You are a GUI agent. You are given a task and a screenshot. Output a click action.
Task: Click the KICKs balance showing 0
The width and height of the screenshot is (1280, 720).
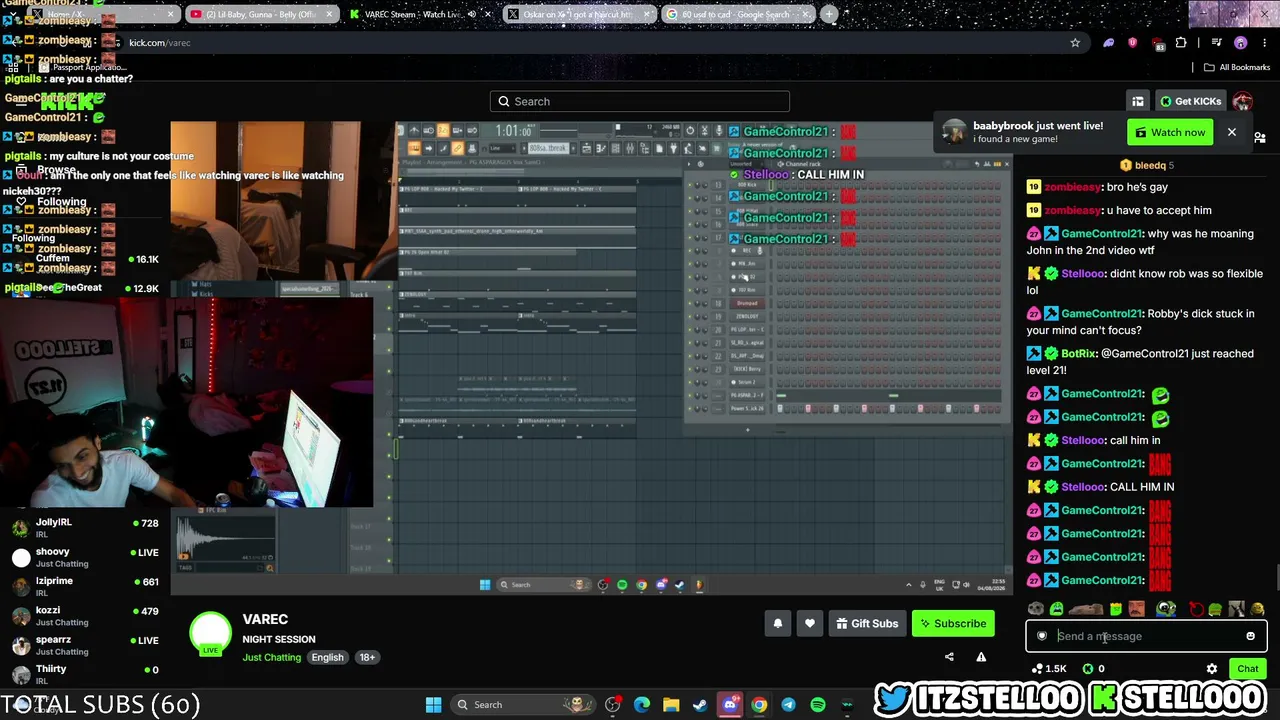pos(1093,669)
